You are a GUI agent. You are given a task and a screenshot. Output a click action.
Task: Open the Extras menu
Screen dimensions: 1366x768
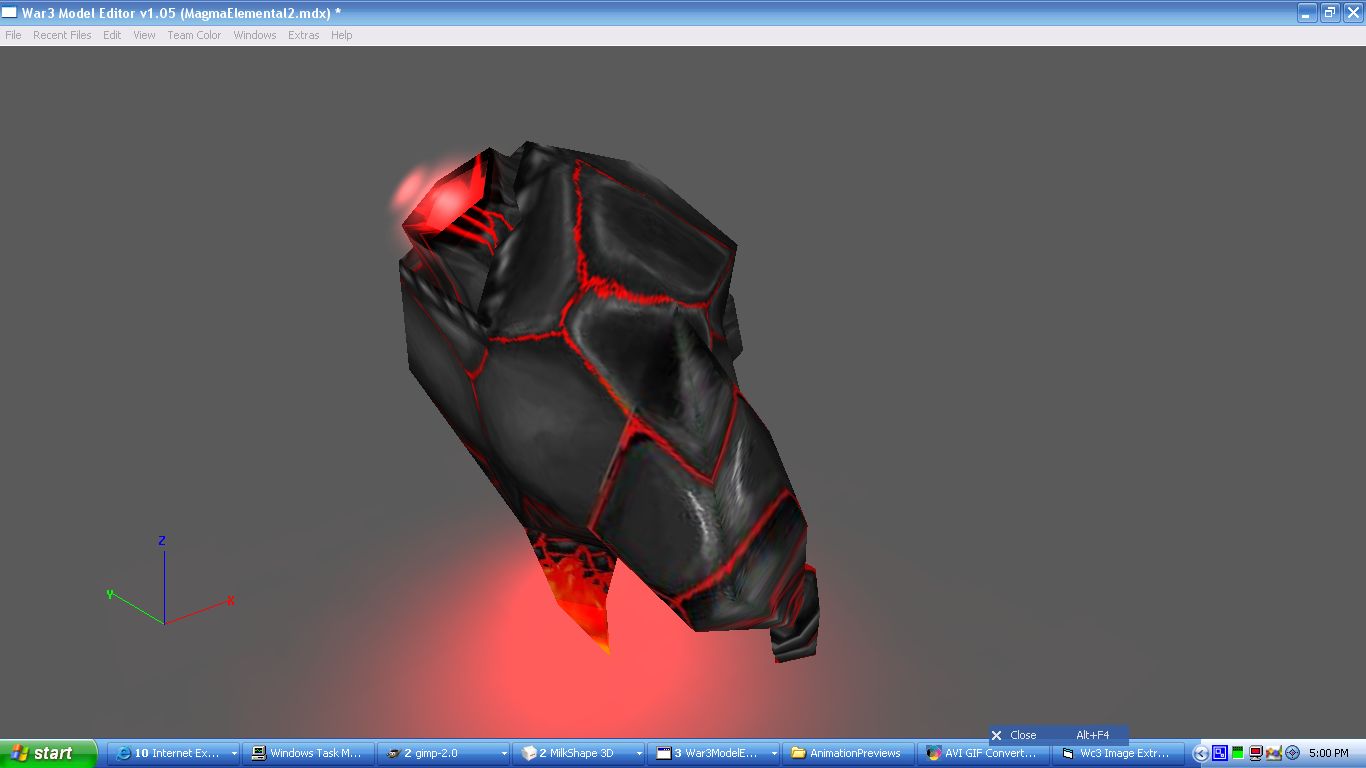[304, 35]
